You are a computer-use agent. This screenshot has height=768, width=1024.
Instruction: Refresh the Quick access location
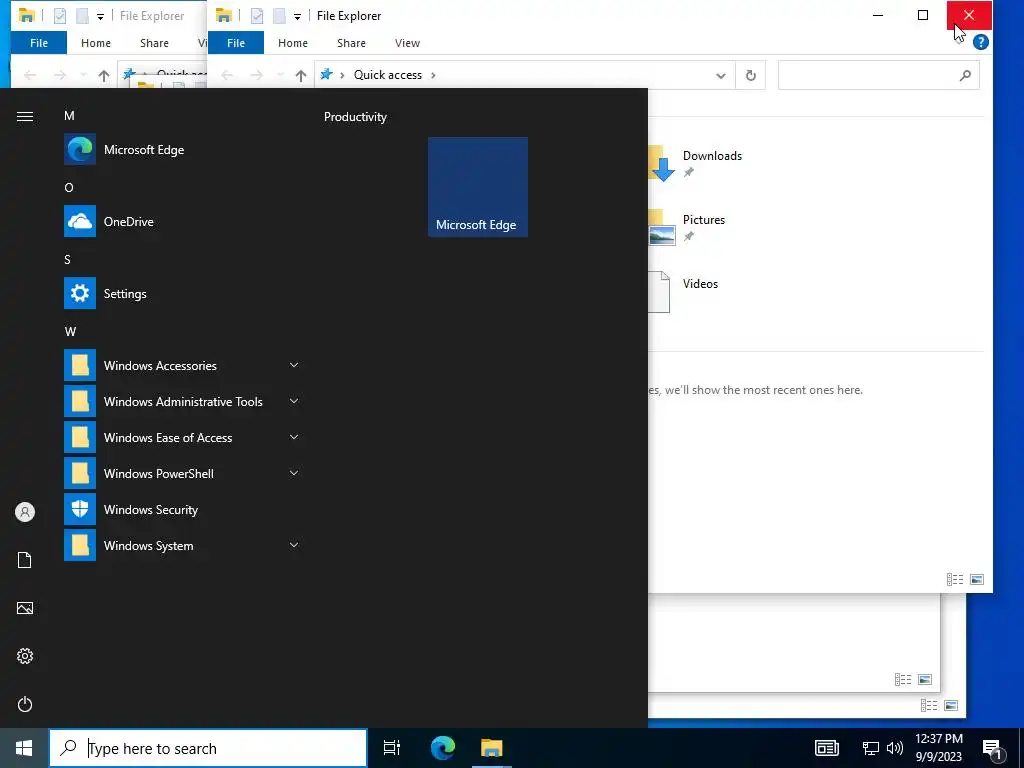[750, 75]
